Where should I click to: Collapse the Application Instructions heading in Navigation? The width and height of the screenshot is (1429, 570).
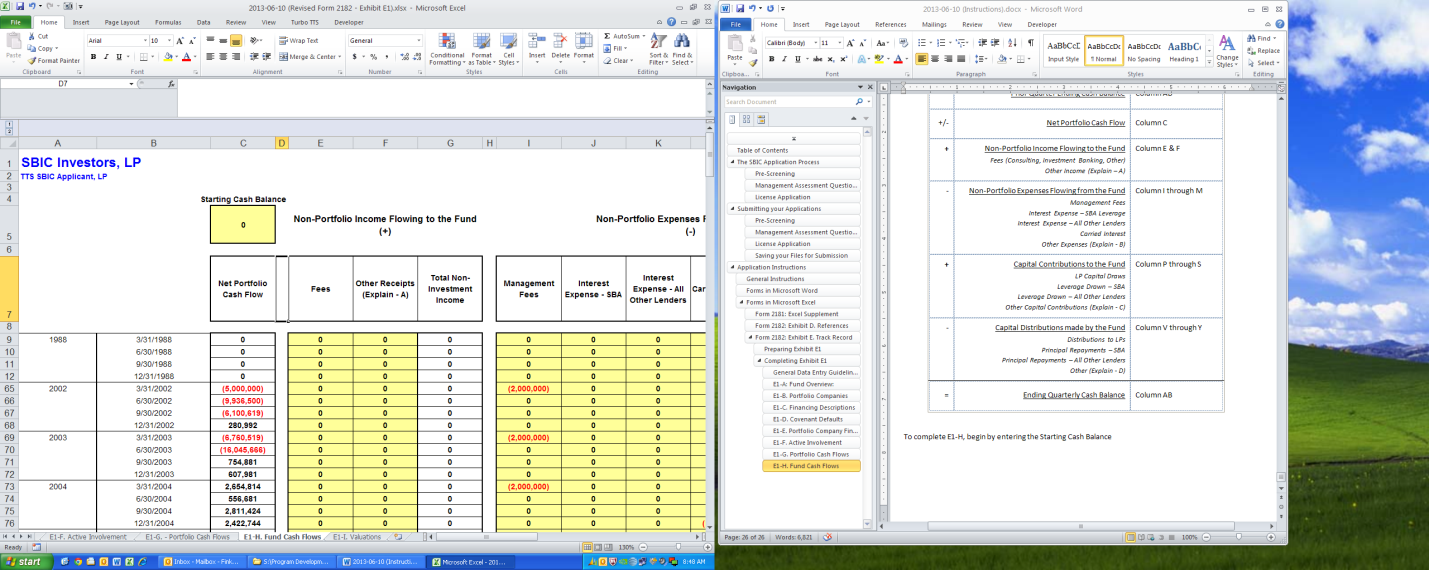(732, 267)
